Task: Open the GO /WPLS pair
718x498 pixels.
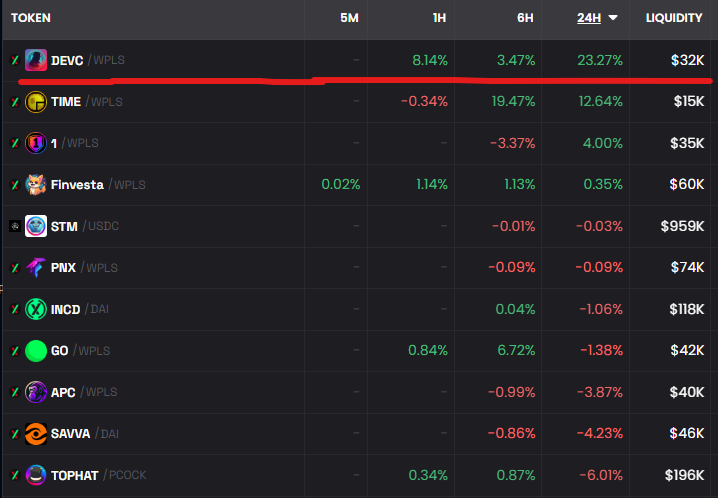Action: click(81, 351)
